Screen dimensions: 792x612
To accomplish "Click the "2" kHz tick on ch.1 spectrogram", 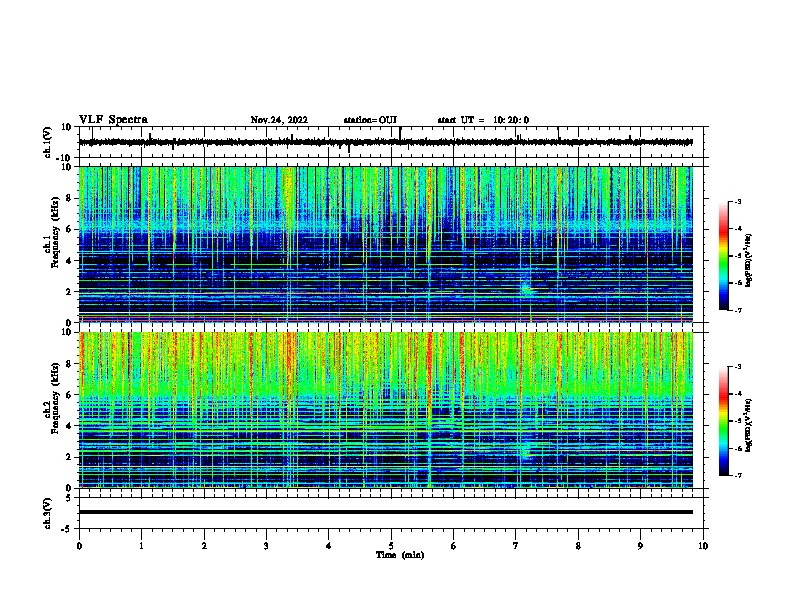I will tap(69, 292).
